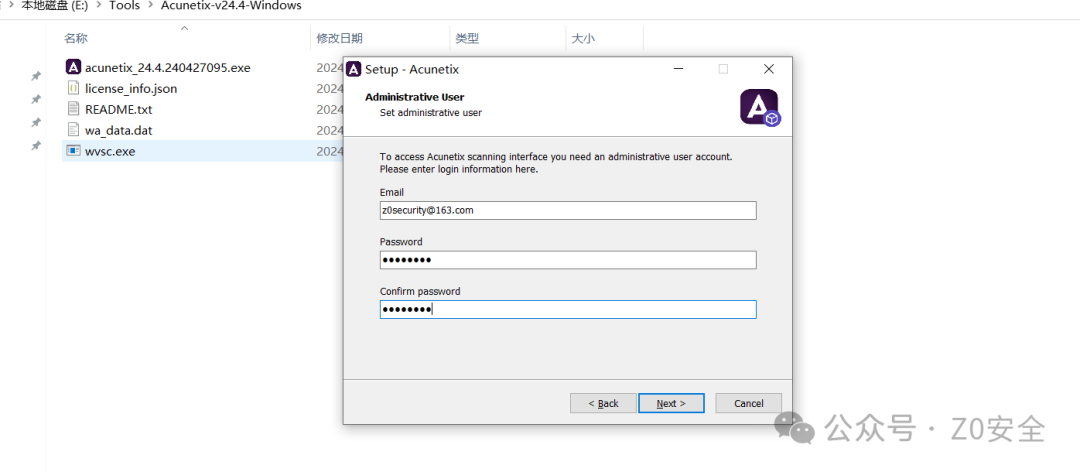The image size is (1080, 472).
Task: Select the wvsc.exe file name
Action: [110, 151]
